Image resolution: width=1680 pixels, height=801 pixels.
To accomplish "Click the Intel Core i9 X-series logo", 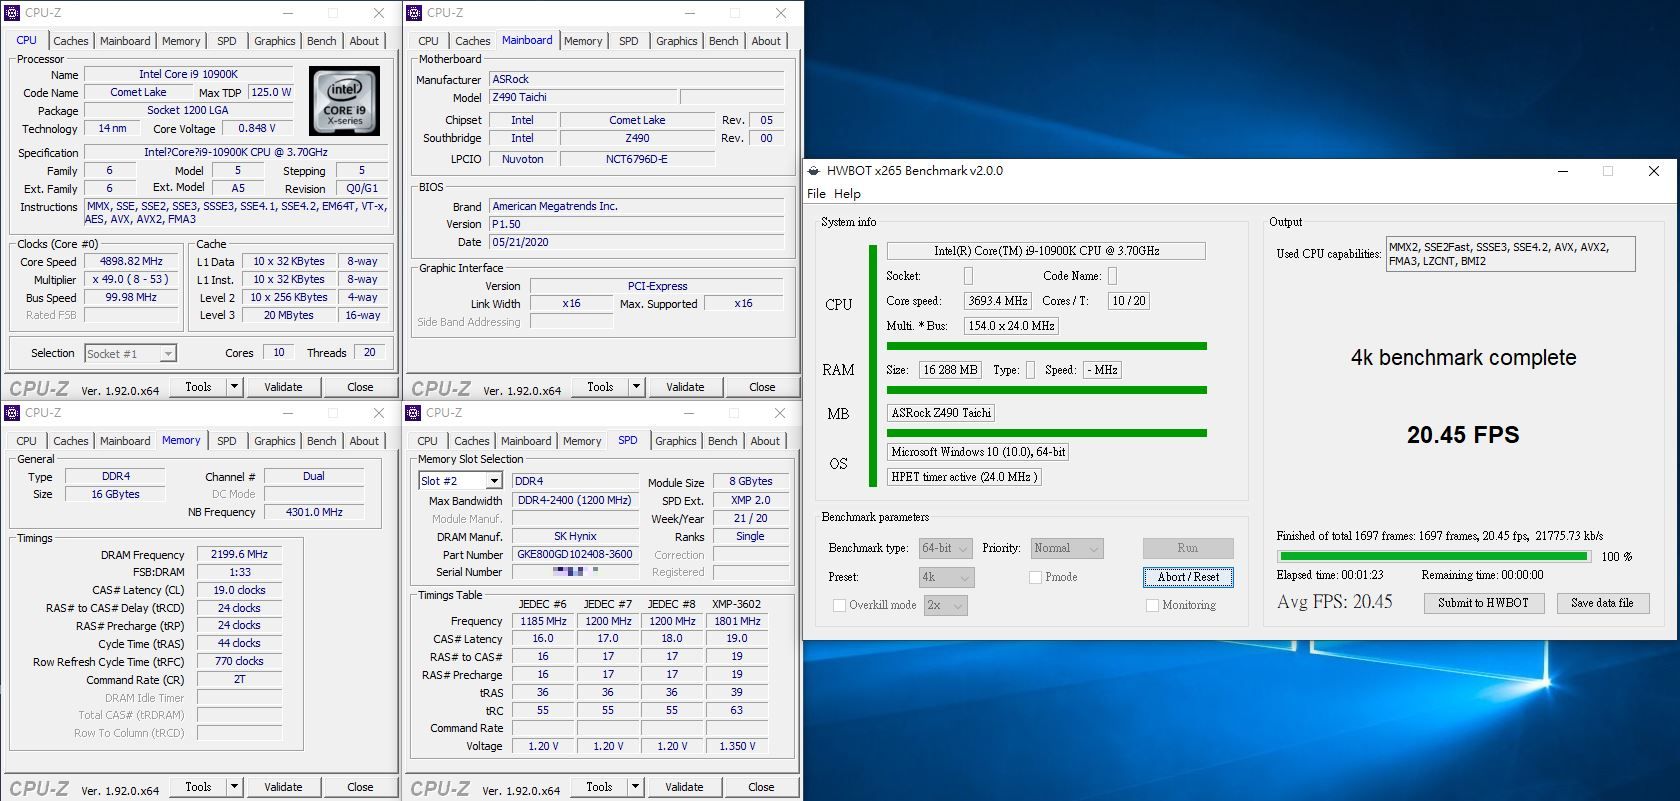I will (345, 101).
